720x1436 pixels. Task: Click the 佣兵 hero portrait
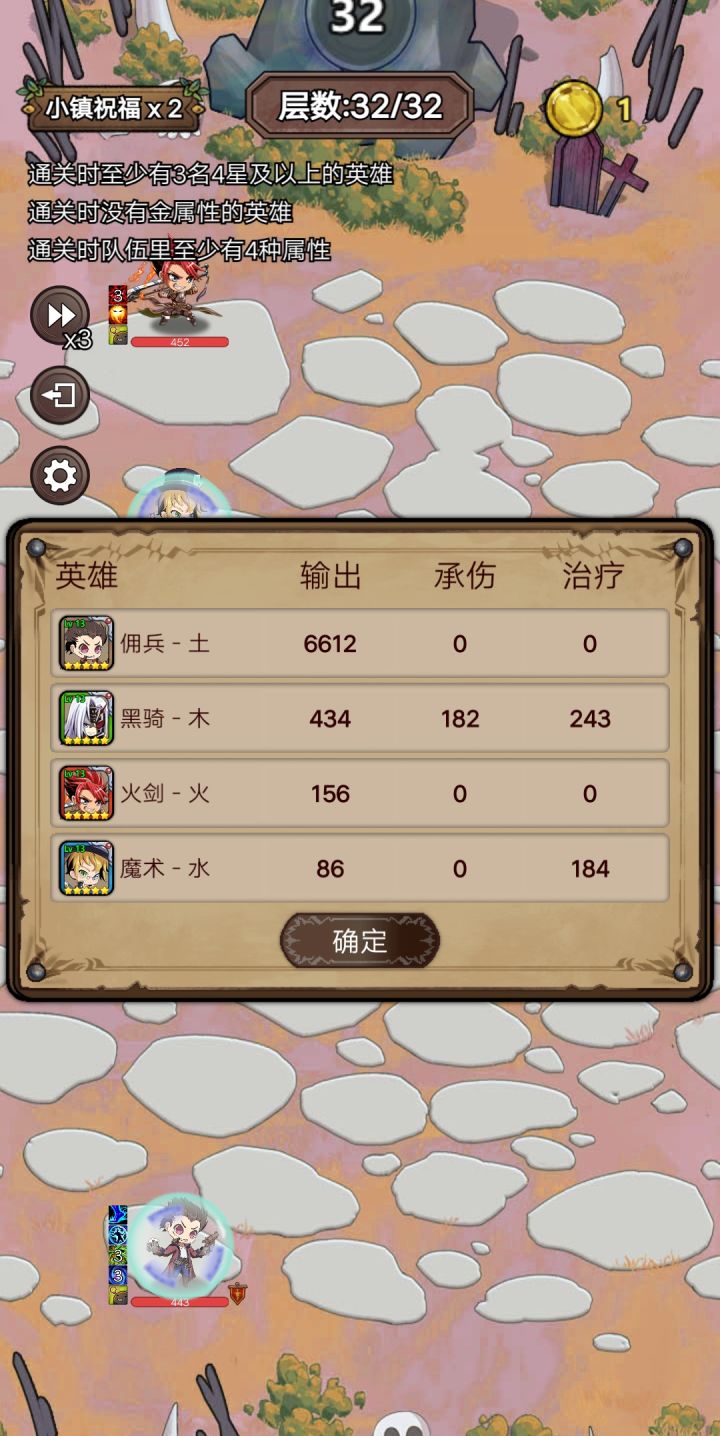pyautogui.click(x=87, y=643)
